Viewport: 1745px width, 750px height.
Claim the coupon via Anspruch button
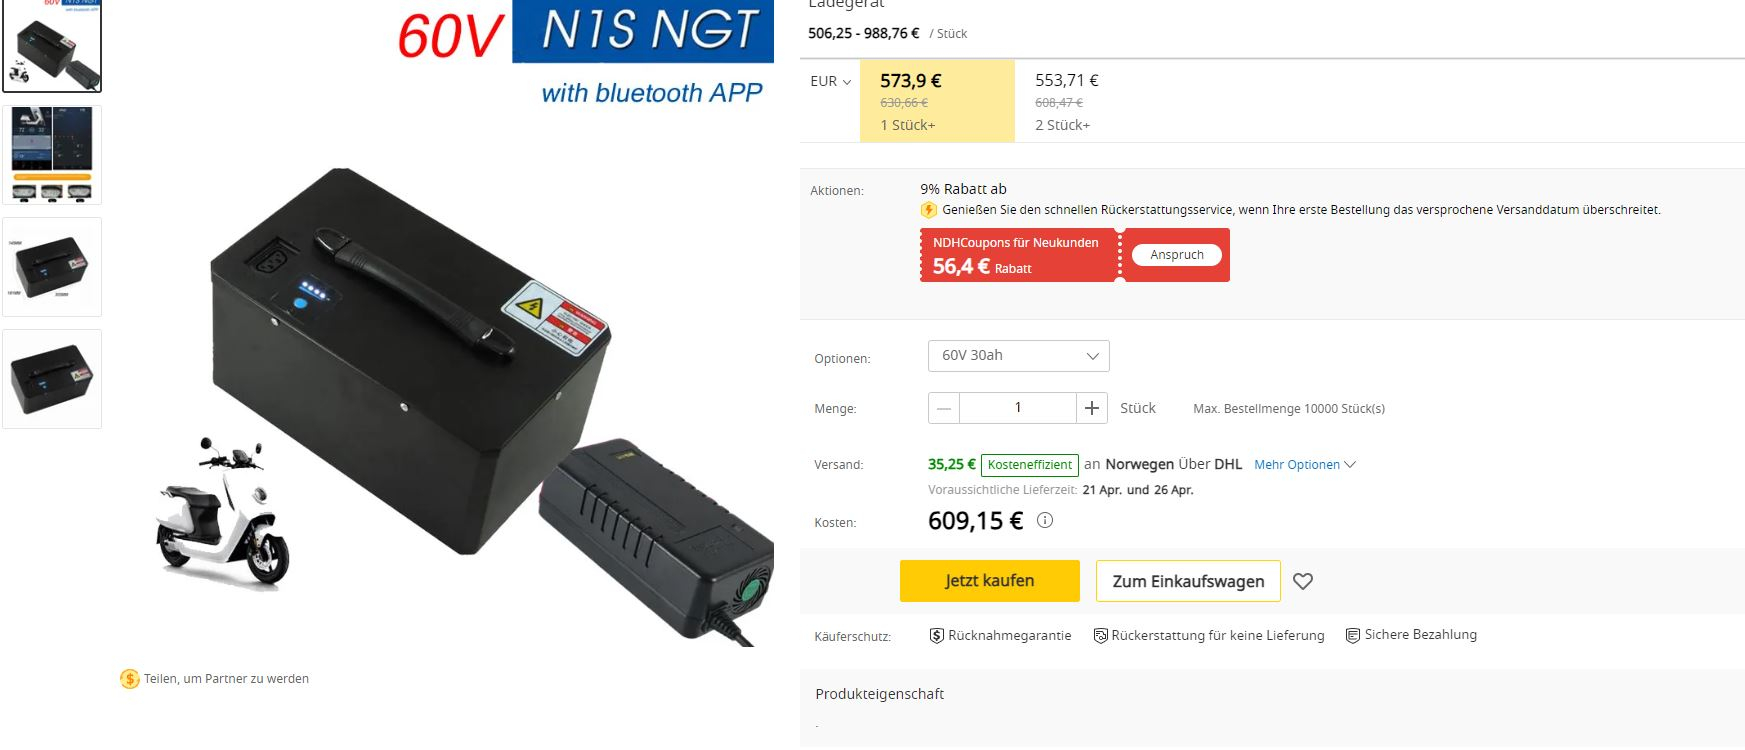(x=1177, y=255)
